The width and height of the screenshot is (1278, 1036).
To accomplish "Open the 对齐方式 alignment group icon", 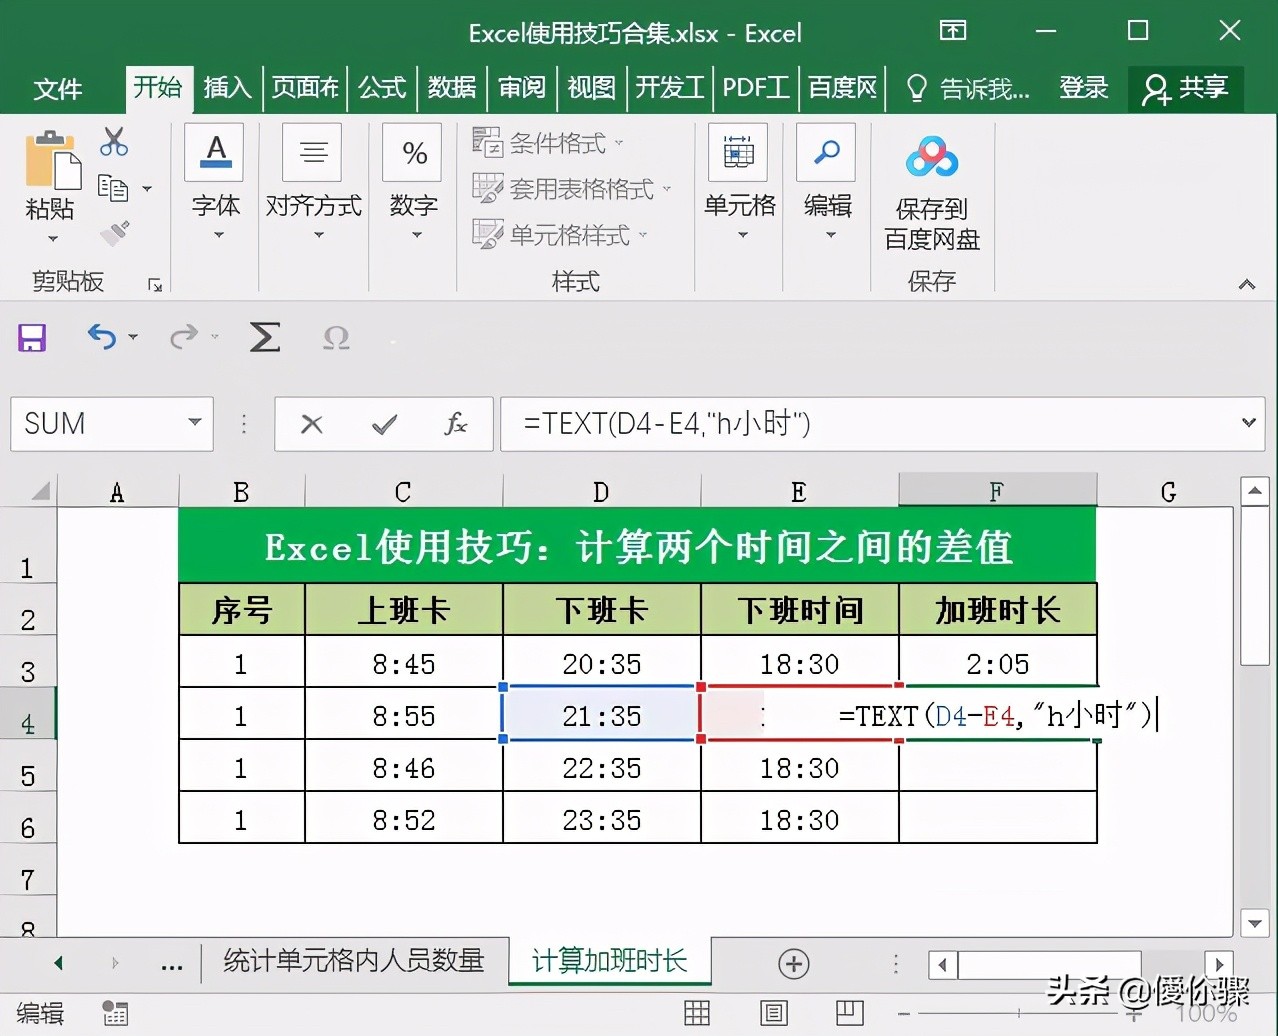I will coord(313,153).
